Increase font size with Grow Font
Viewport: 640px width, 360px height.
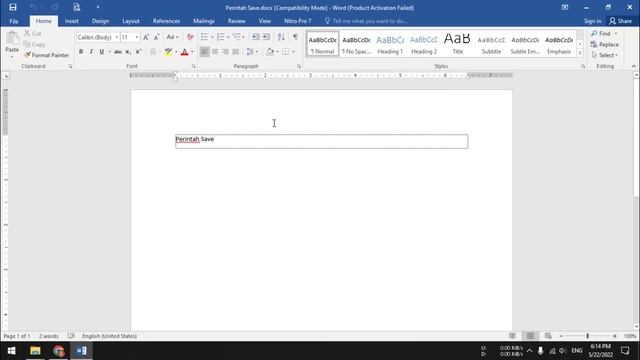pos(146,37)
